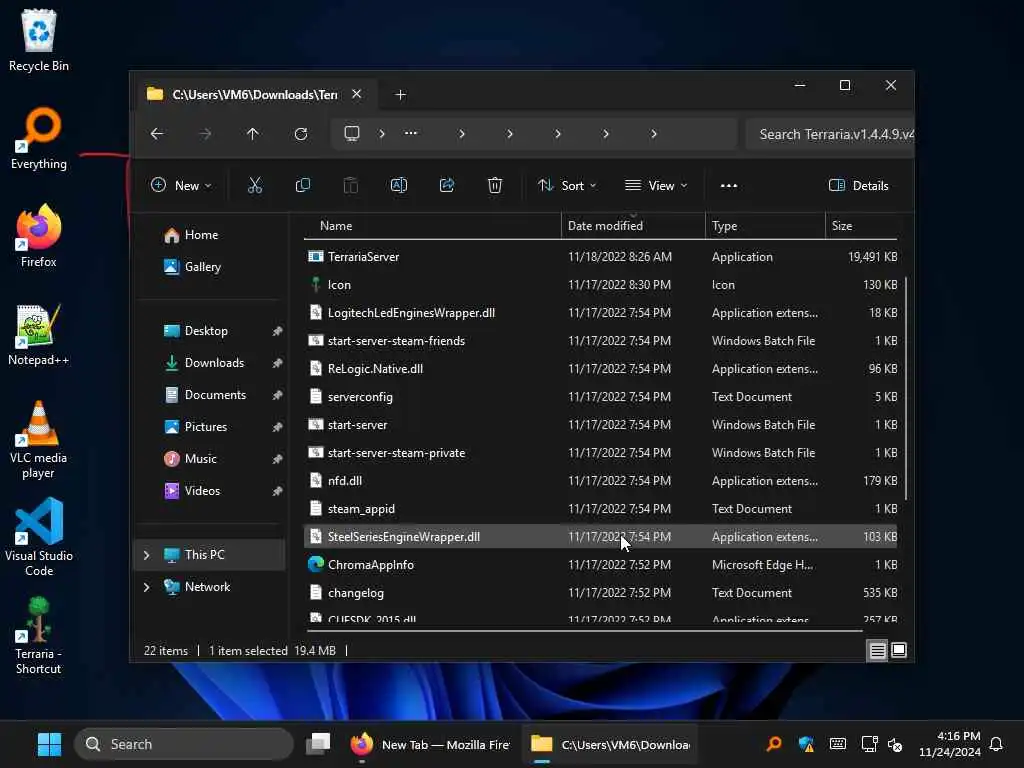1024x768 pixels.
Task: Click the Cut scissors icon
Action: click(255, 185)
